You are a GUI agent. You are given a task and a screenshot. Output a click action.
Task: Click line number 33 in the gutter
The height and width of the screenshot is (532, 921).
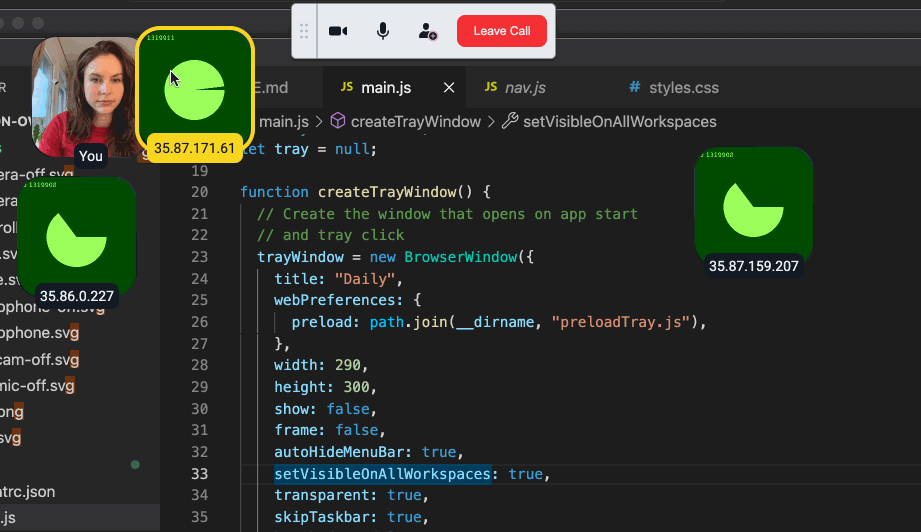click(x=198, y=474)
